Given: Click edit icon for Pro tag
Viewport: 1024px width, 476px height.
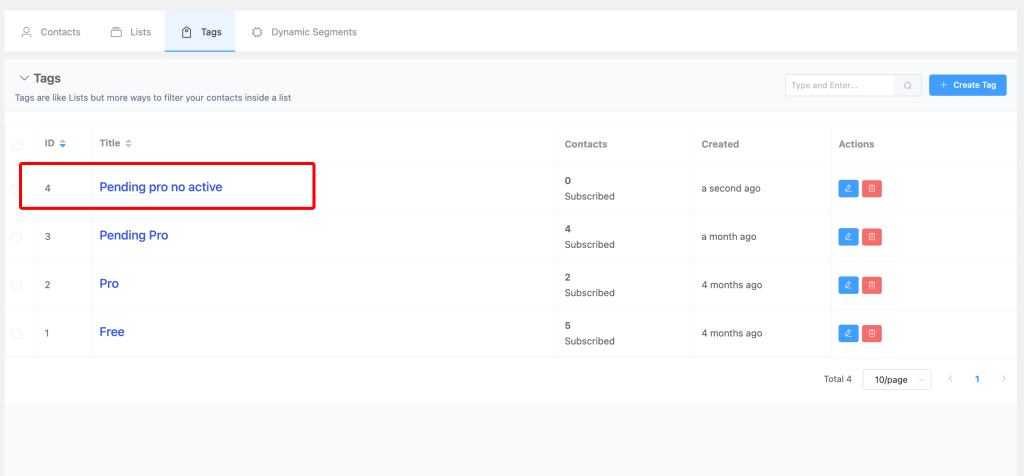Looking at the screenshot, I should coord(847,285).
